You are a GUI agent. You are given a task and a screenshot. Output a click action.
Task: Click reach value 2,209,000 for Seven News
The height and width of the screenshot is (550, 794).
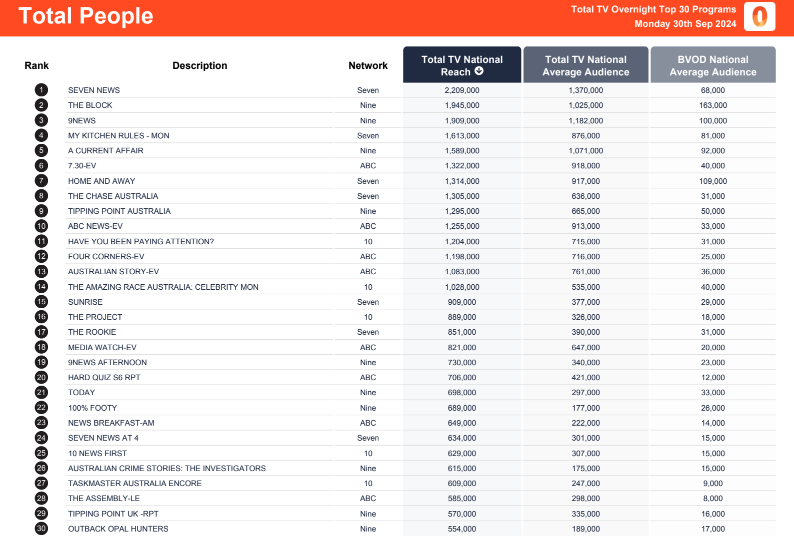(462, 90)
